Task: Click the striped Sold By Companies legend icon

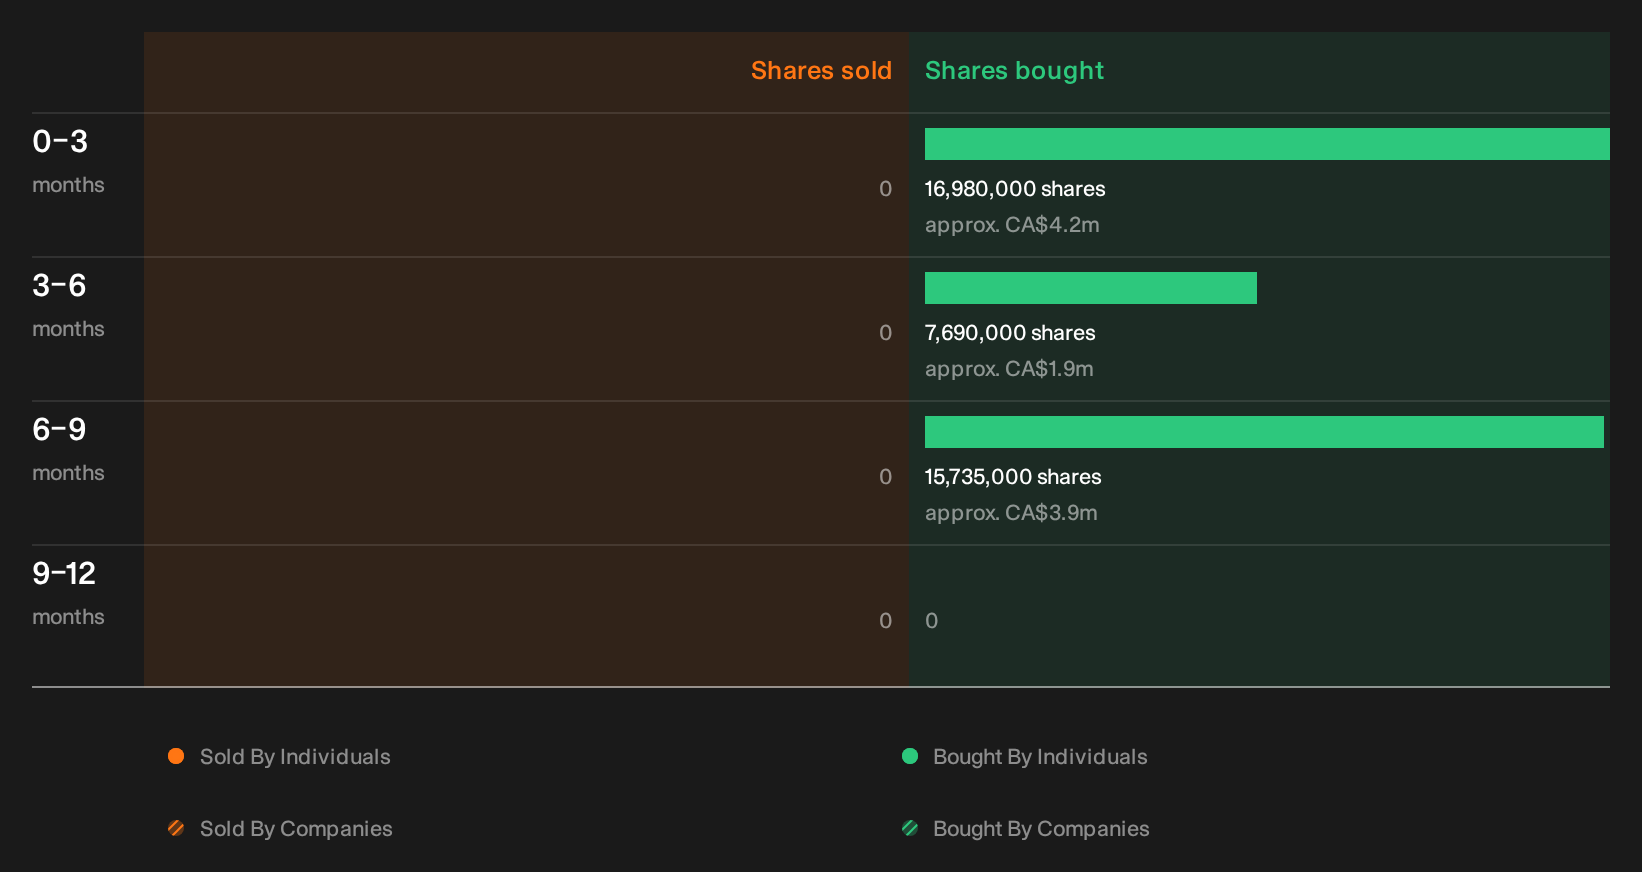Action: click(x=176, y=828)
